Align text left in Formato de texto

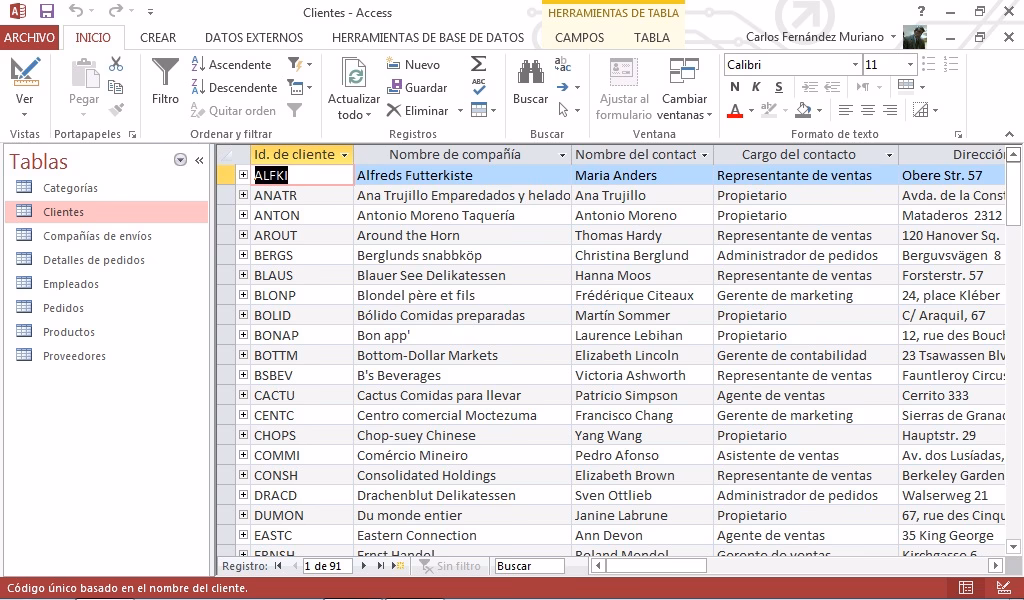click(x=846, y=110)
